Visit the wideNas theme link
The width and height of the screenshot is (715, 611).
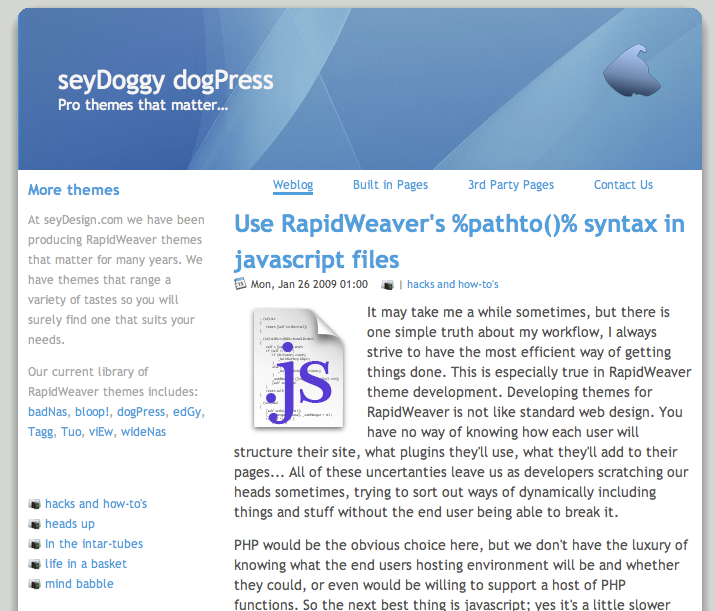click(144, 432)
